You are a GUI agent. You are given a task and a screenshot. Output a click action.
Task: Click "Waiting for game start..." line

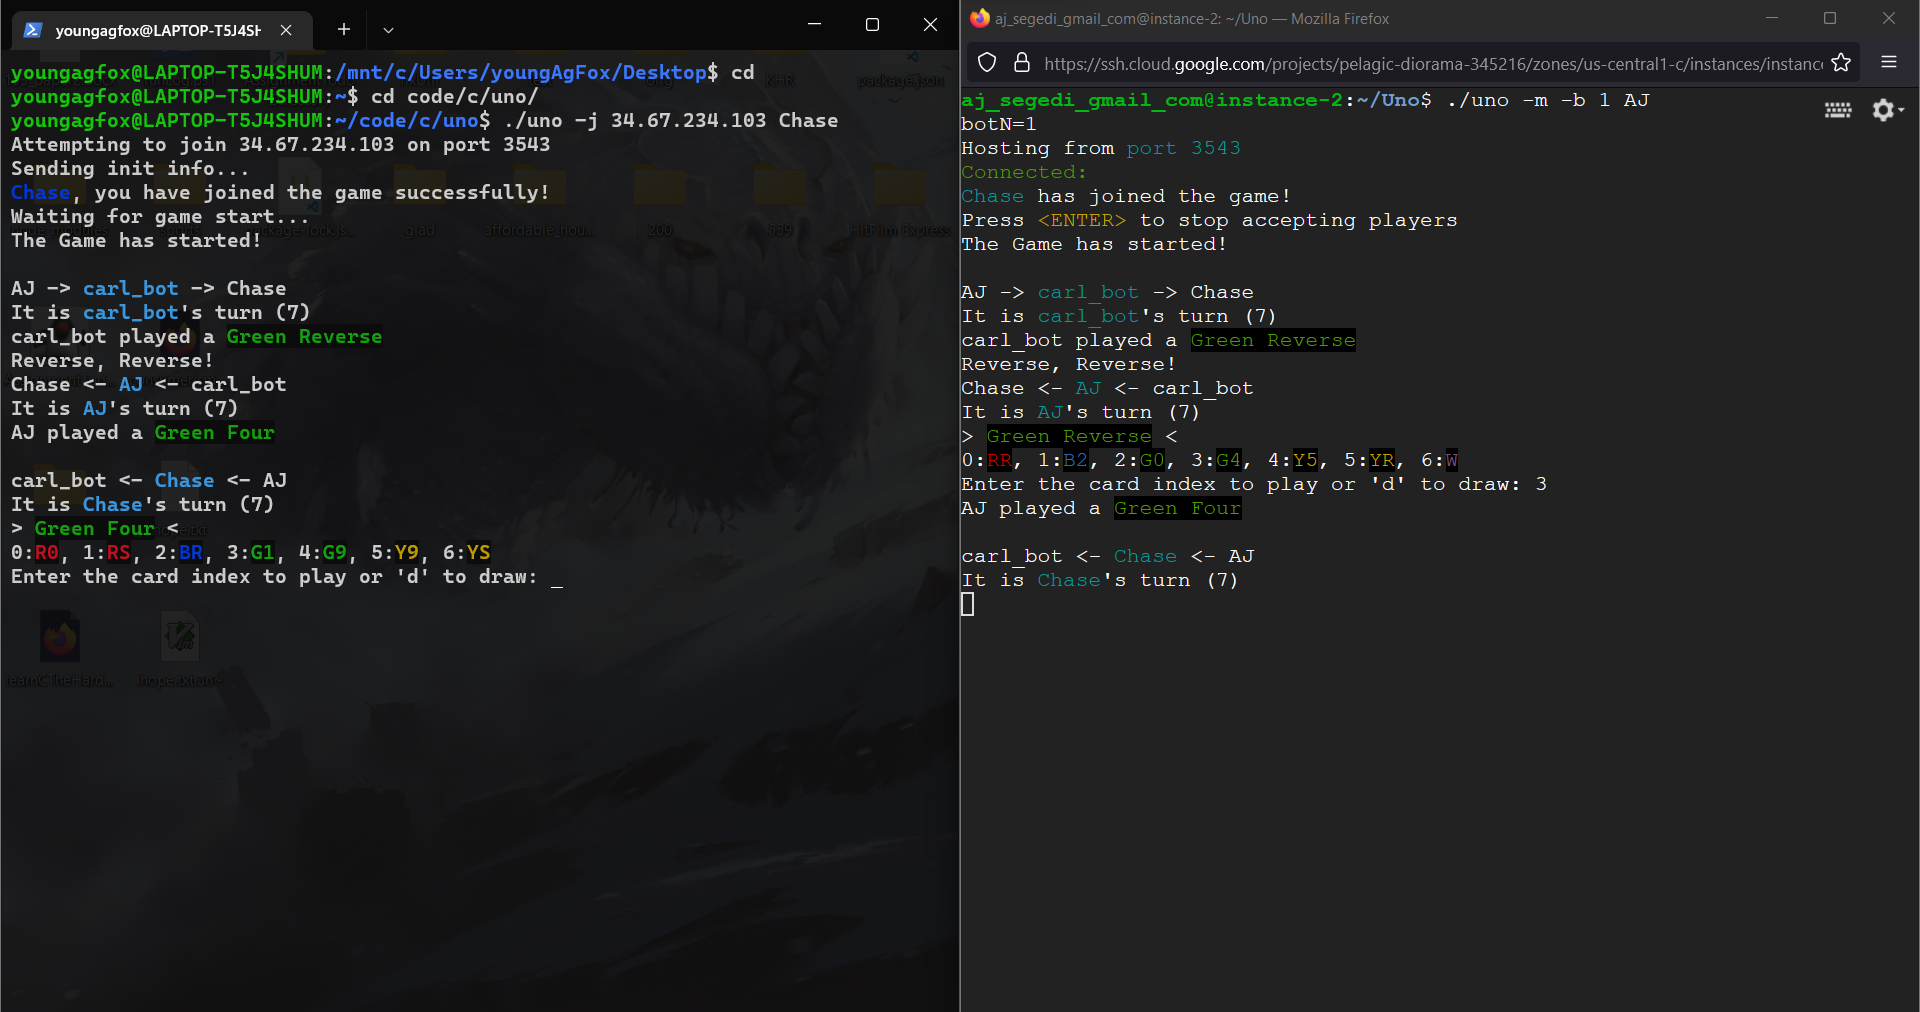tap(160, 217)
